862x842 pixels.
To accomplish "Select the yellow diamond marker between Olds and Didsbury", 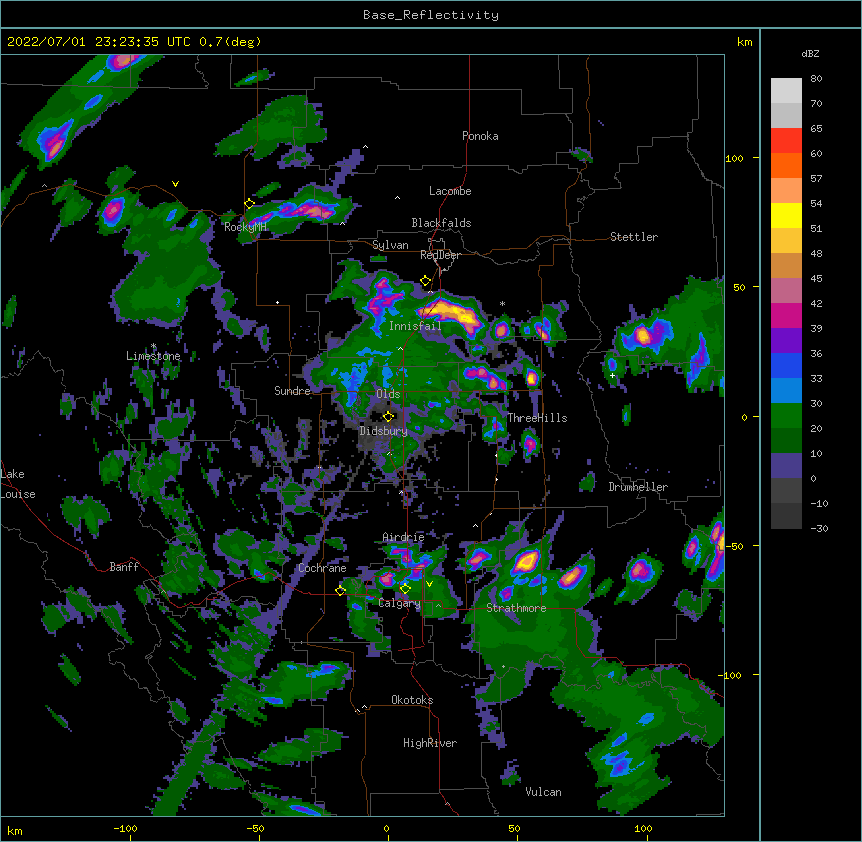I will [389, 416].
